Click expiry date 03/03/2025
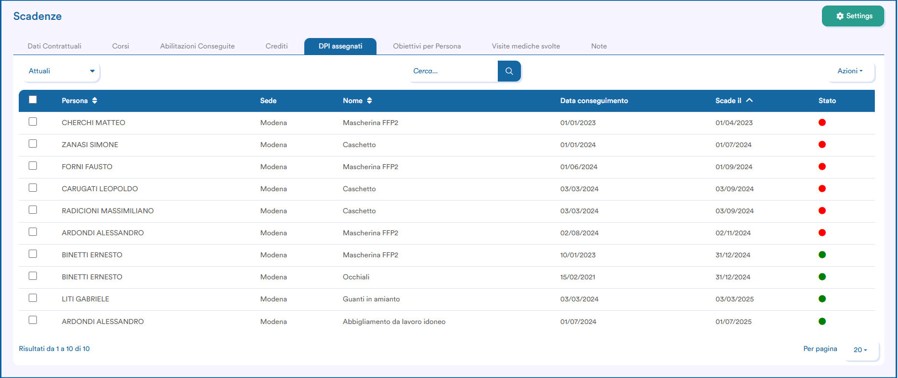The height and width of the screenshot is (378, 898). click(734, 299)
